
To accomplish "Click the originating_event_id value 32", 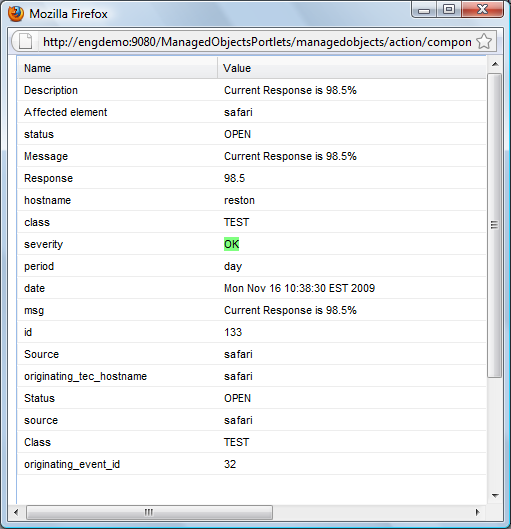I will pyautogui.click(x=230, y=464).
